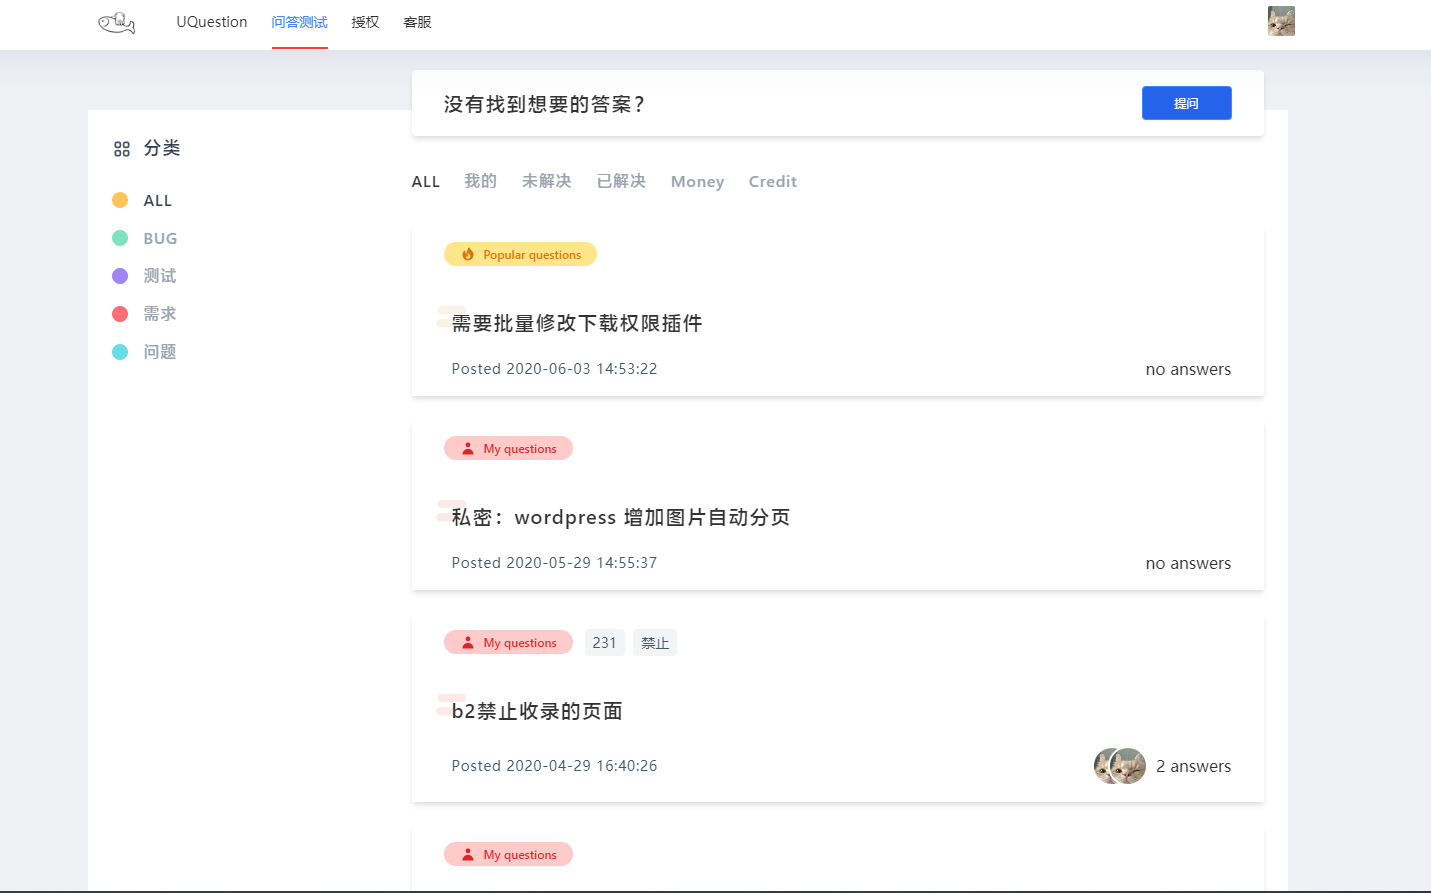This screenshot has height=893, width=1431.
Task: Open the user avatar at the top right
Action: (x=1281, y=20)
